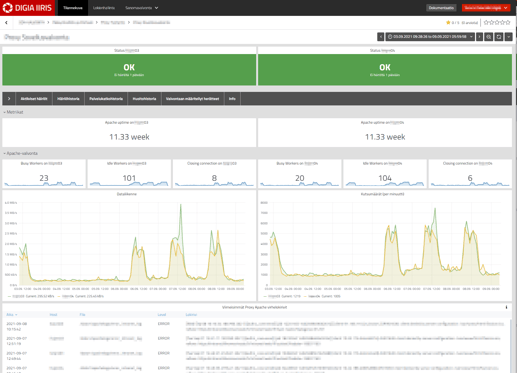Collapse the Metriikat section
Screen dimensions: 517x373
point(13,112)
